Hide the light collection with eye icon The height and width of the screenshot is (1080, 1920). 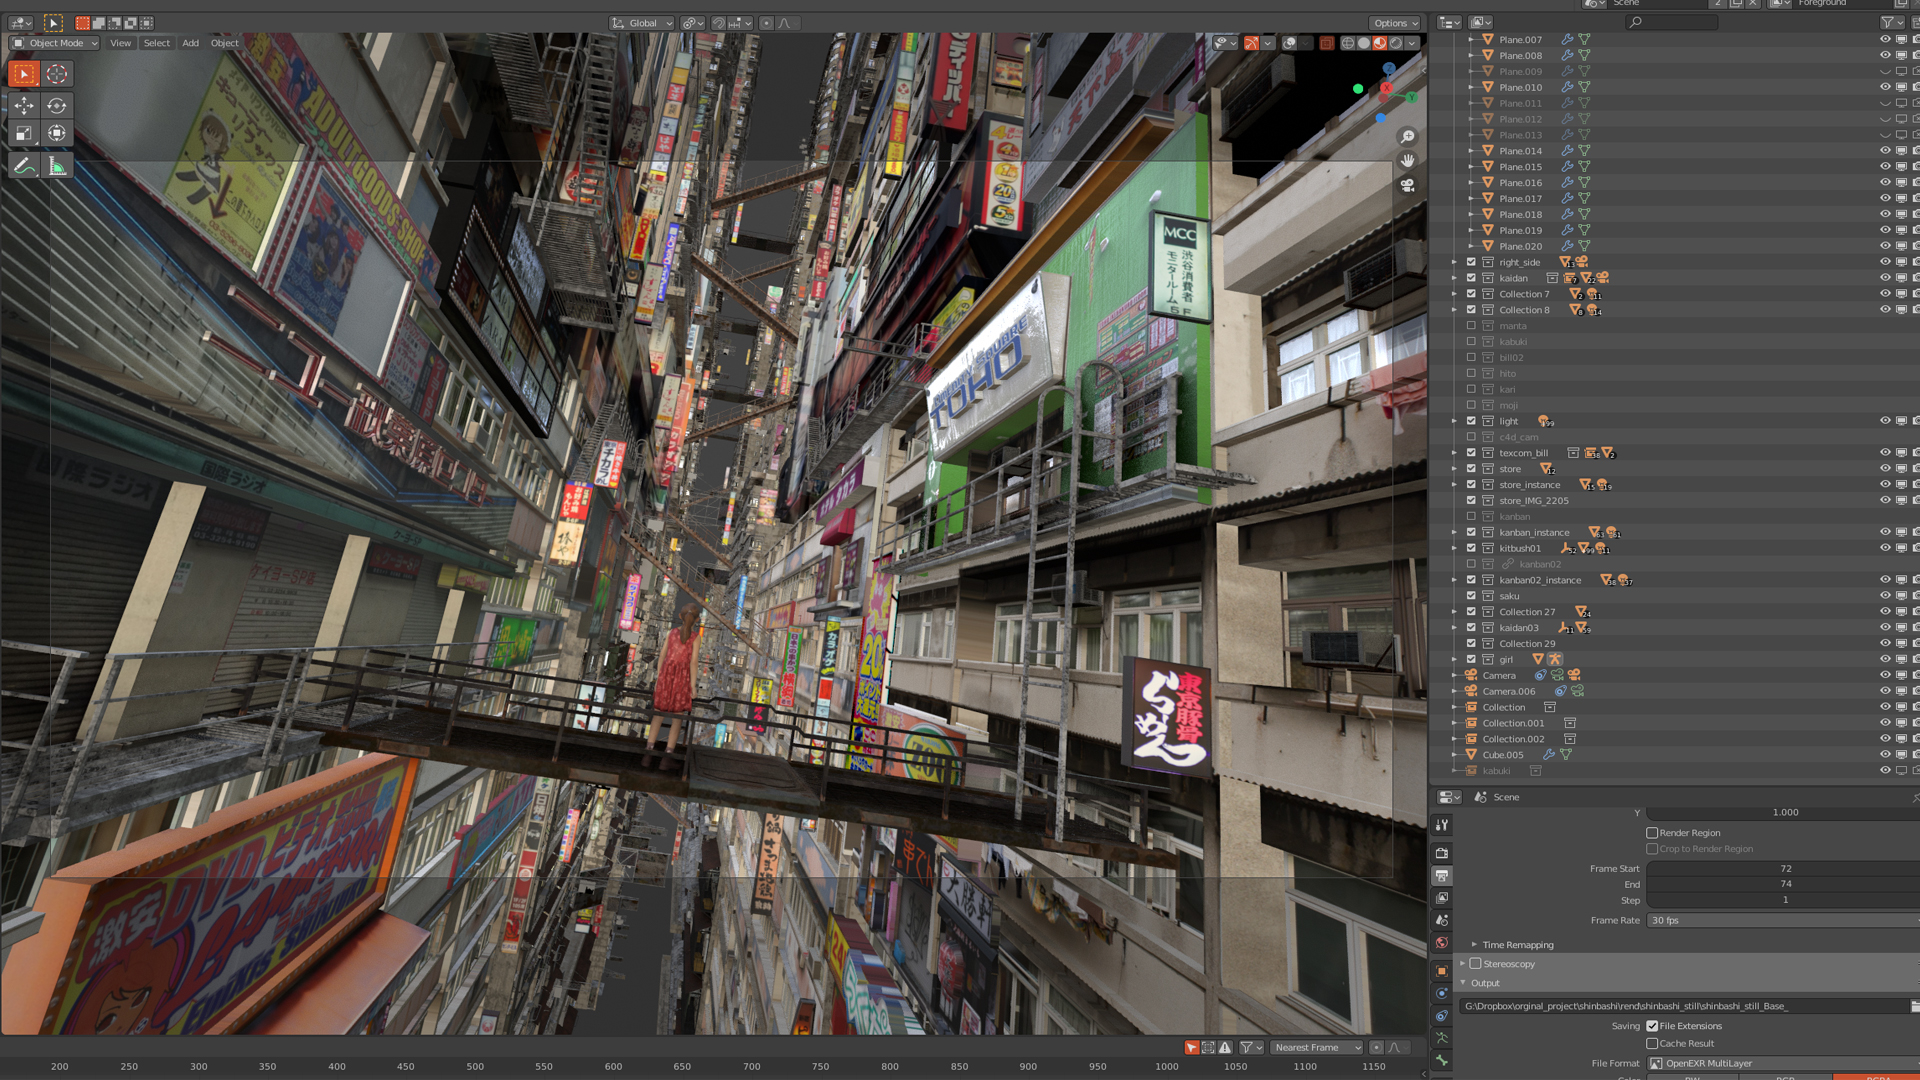pyautogui.click(x=1885, y=421)
